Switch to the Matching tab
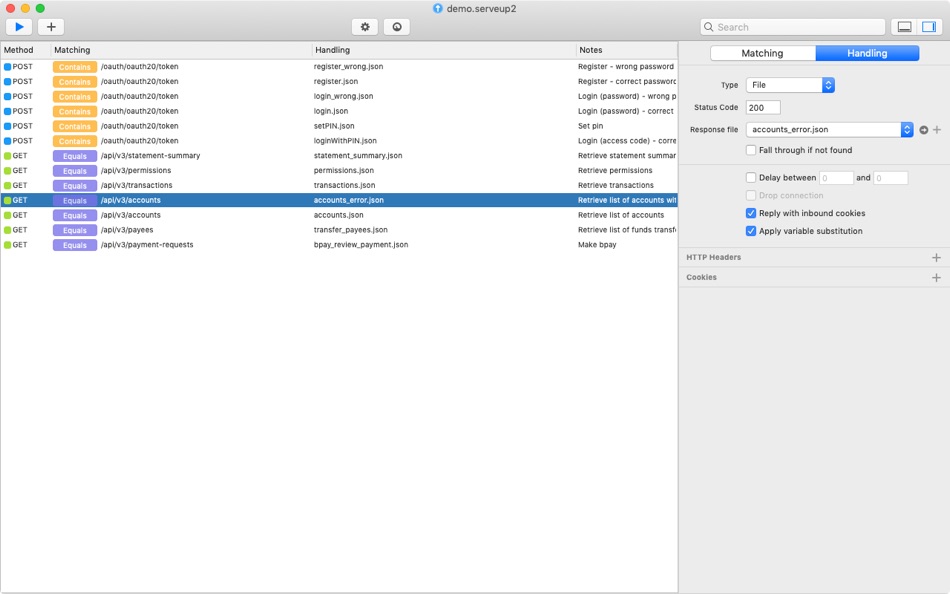Image resolution: width=950 pixels, height=594 pixels. coord(763,53)
